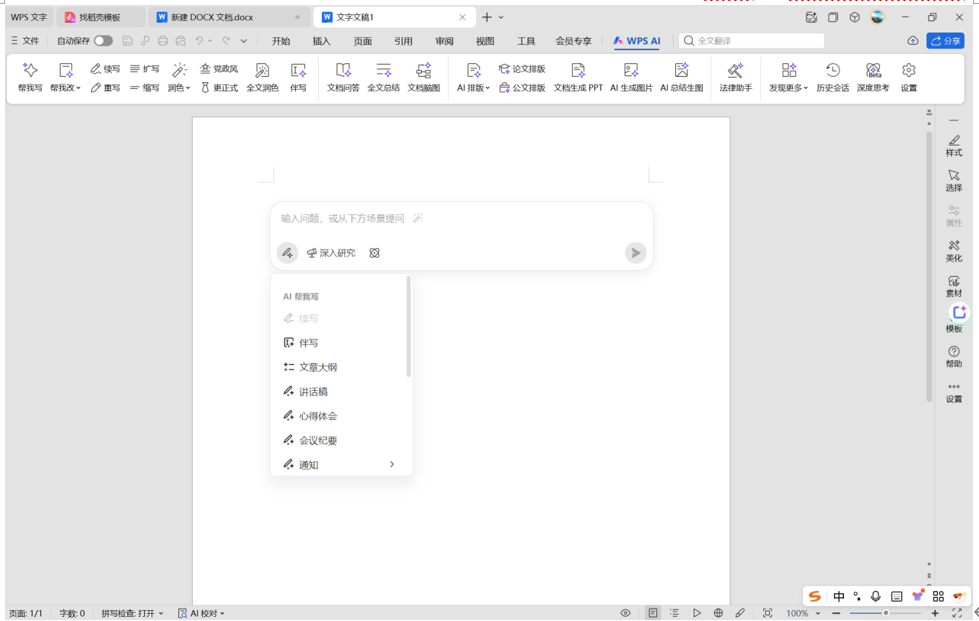Switch to the 引用 ribbon tab
The height and width of the screenshot is (621, 979).
[x=403, y=41]
